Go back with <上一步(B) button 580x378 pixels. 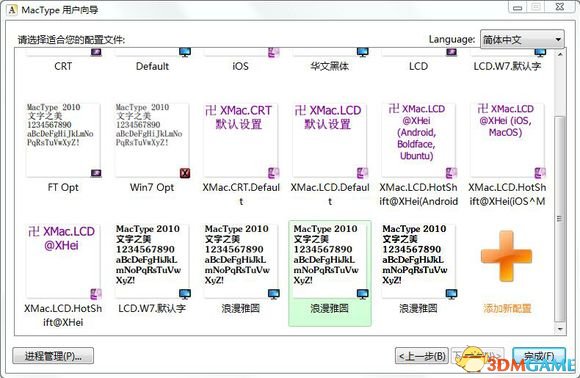(422, 356)
